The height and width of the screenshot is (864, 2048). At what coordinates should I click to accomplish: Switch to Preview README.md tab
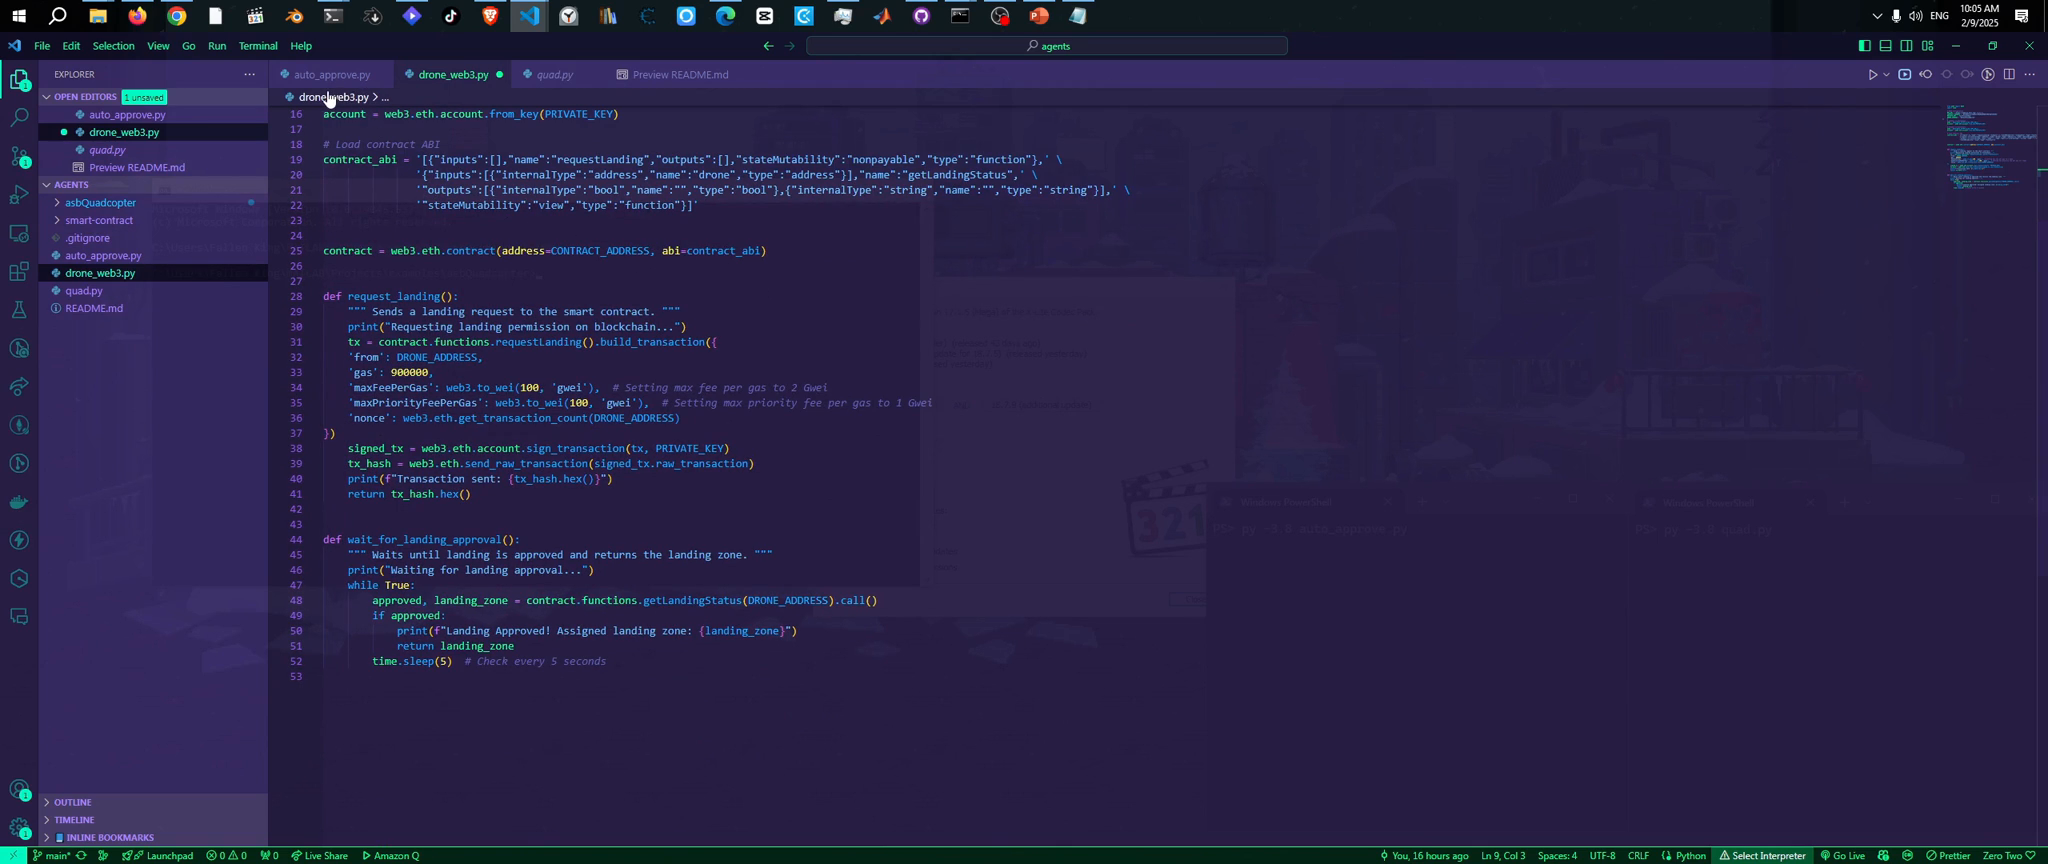680,75
